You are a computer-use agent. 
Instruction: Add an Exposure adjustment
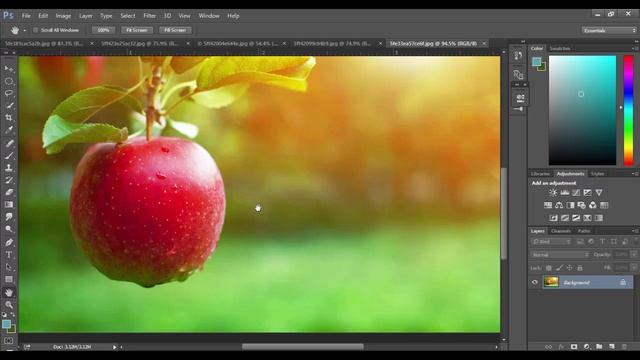pos(587,192)
